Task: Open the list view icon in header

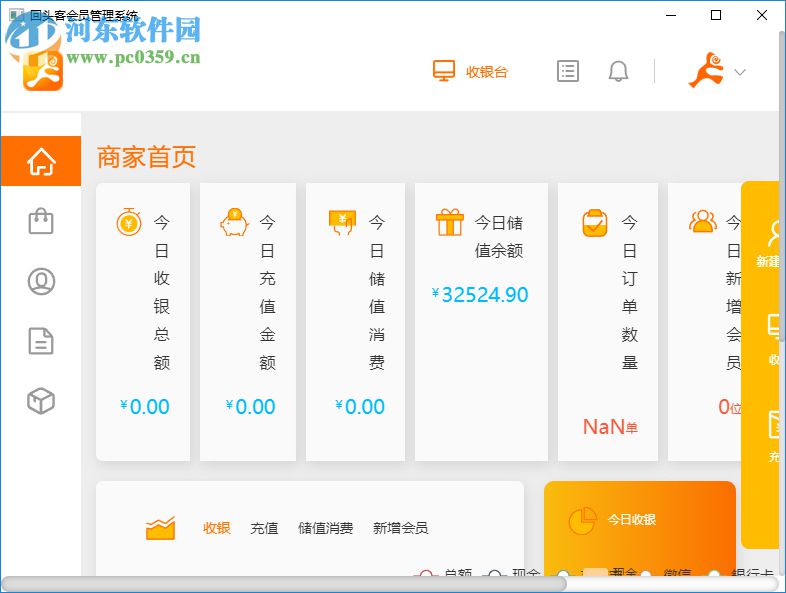Action: pyautogui.click(x=568, y=71)
